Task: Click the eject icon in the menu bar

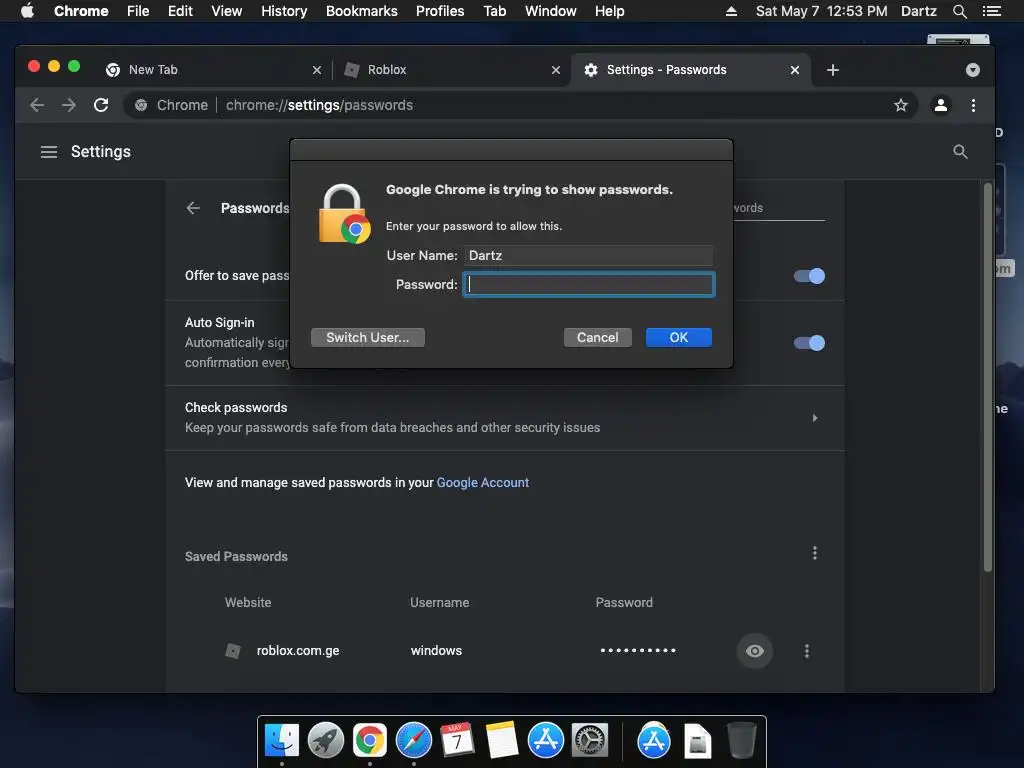Action: click(x=731, y=11)
